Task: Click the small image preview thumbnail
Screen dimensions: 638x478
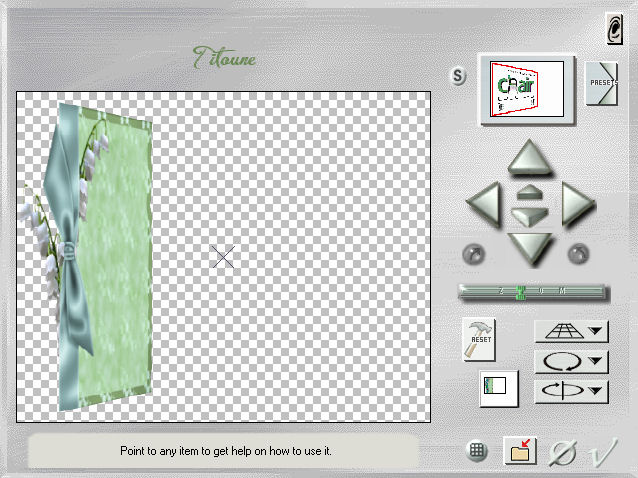Action: click(x=499, y=389)
